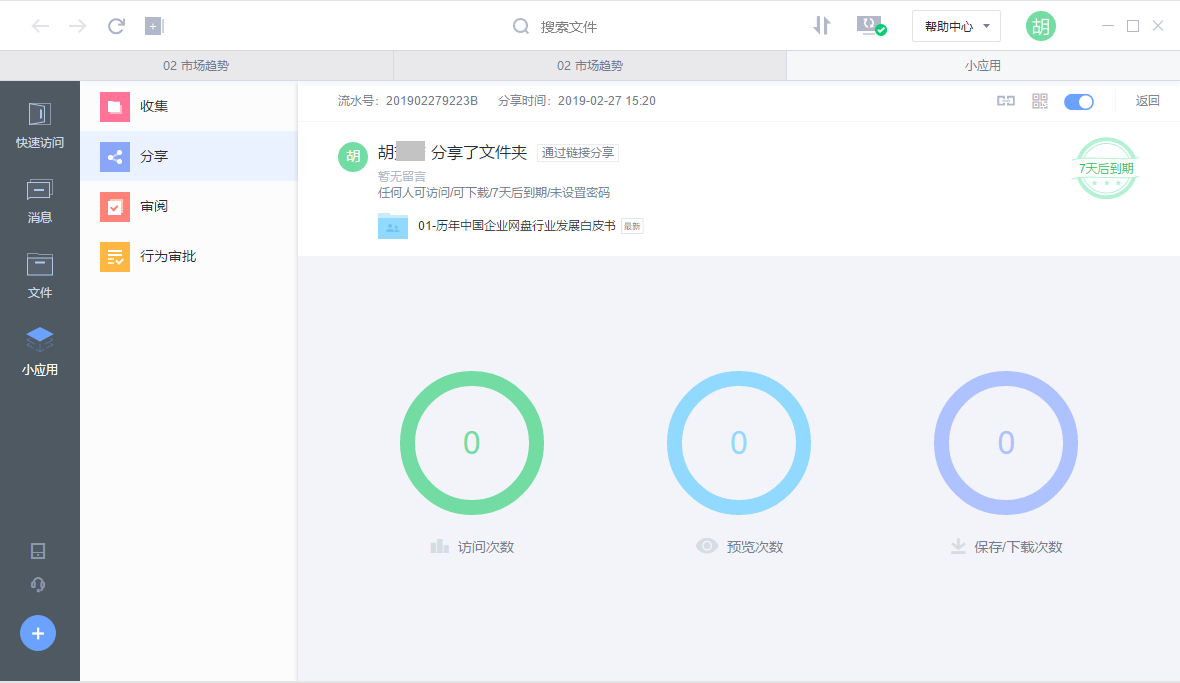Viewport: 1180px width, 683px height.
Task: Click the back navigation arrow
Action: pos(40,26)
